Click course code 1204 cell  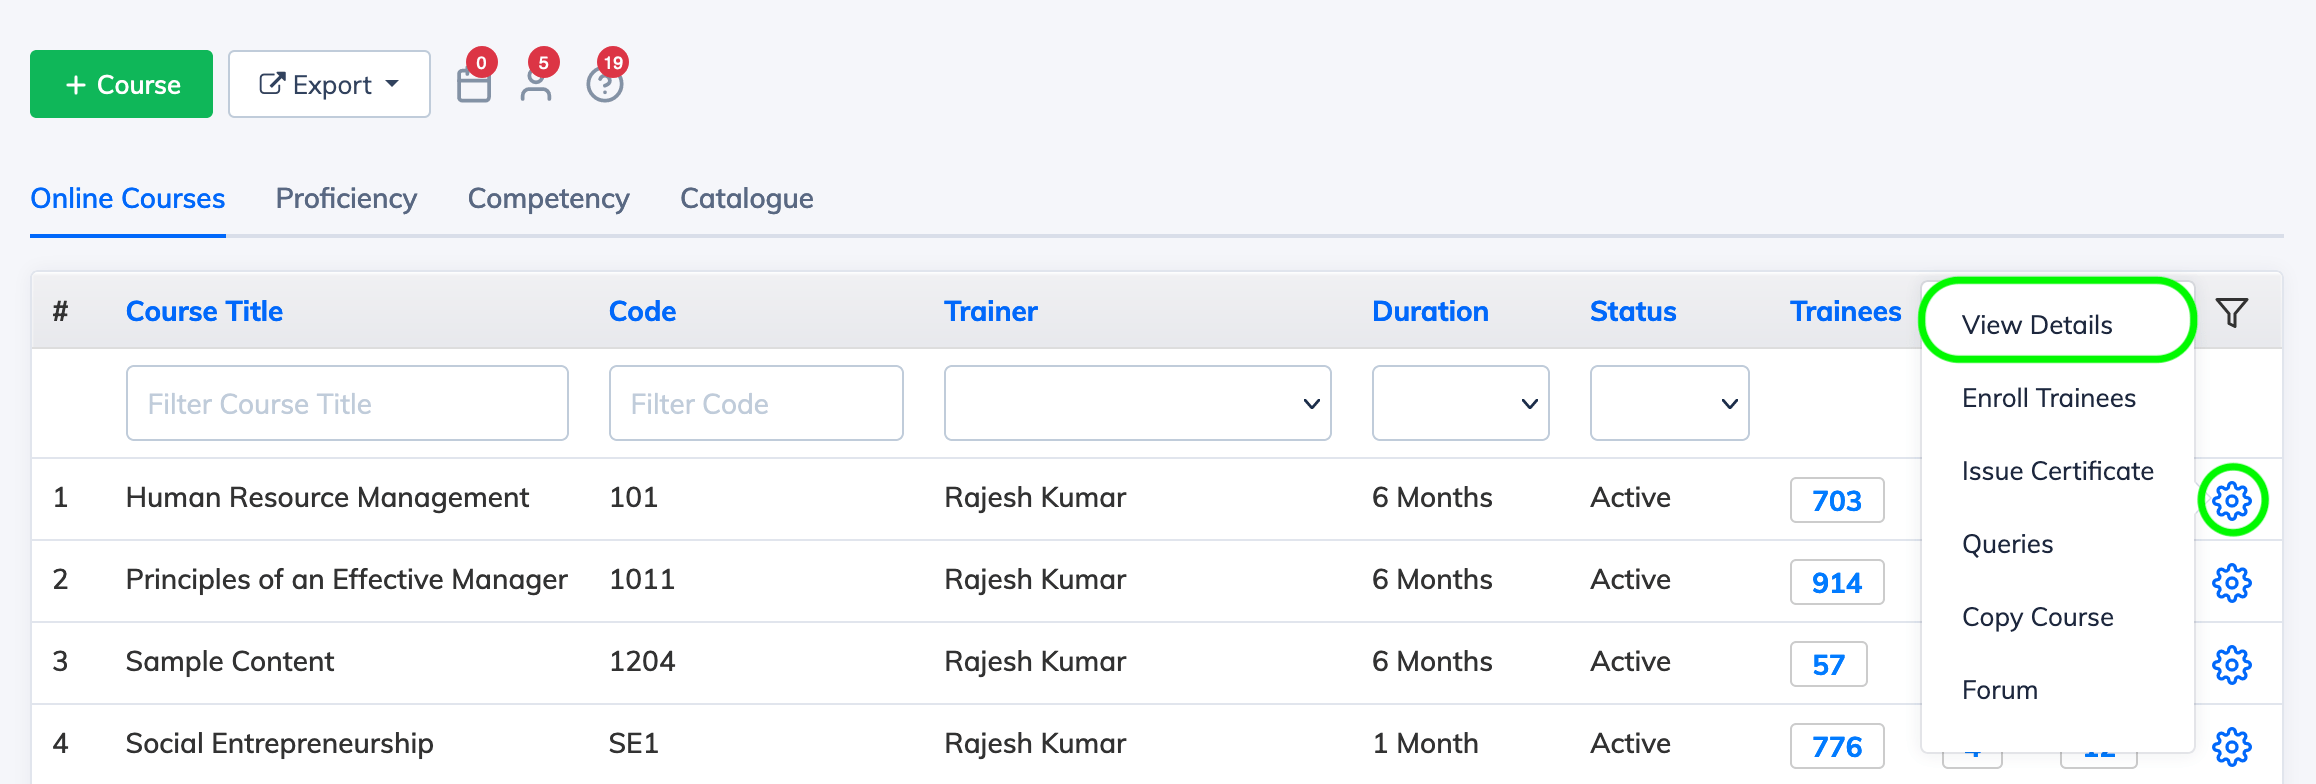tap(642, 661)
